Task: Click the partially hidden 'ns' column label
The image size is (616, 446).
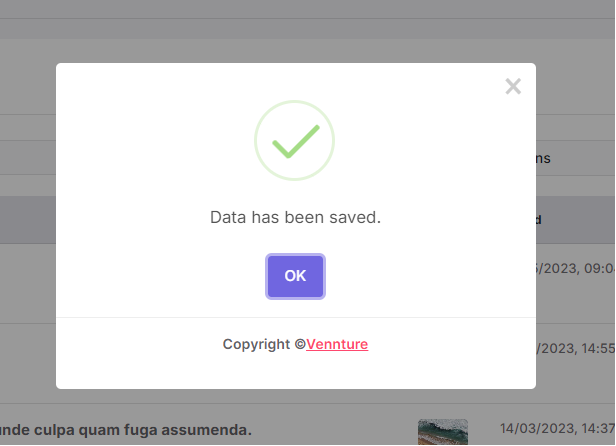Action: [543, 158]
